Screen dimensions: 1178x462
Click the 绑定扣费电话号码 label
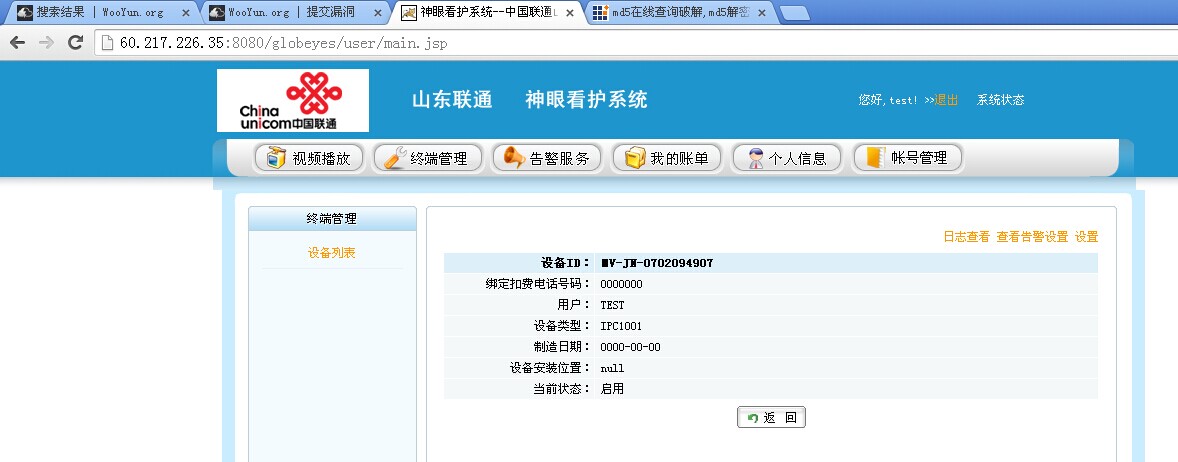pos(539,284)
